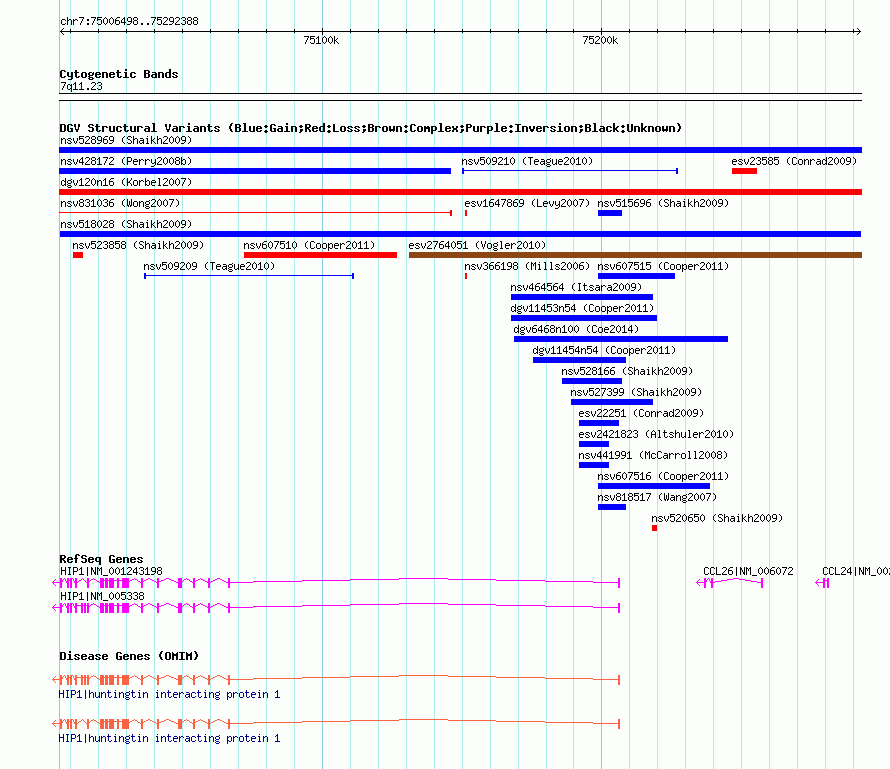Click the dgv11454n54 (Cooper2011) label

click(604, 350)
